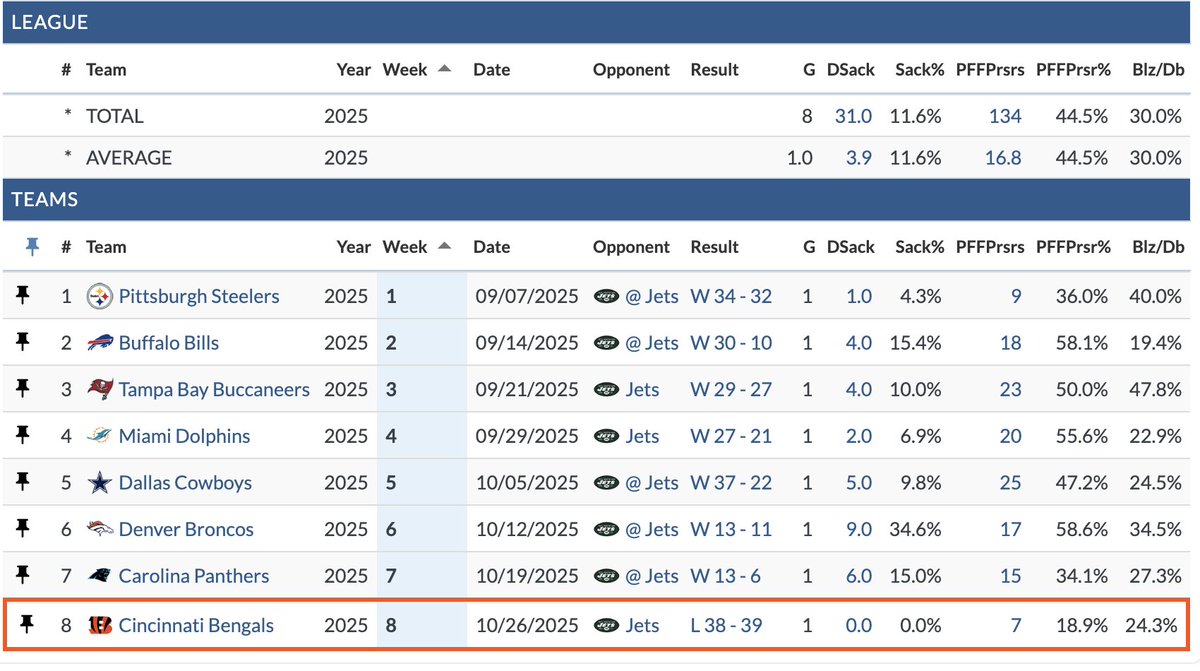Viewport: 1200px width, 671px height.
Task: Open the W 30 - 10 game result
Action: point(731,343)
